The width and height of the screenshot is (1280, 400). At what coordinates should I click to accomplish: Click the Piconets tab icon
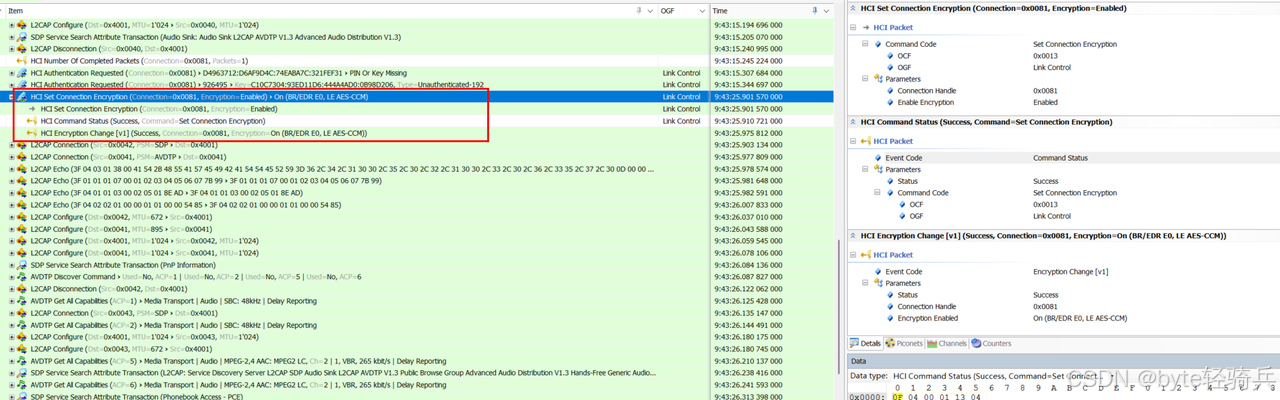point(890,343)
